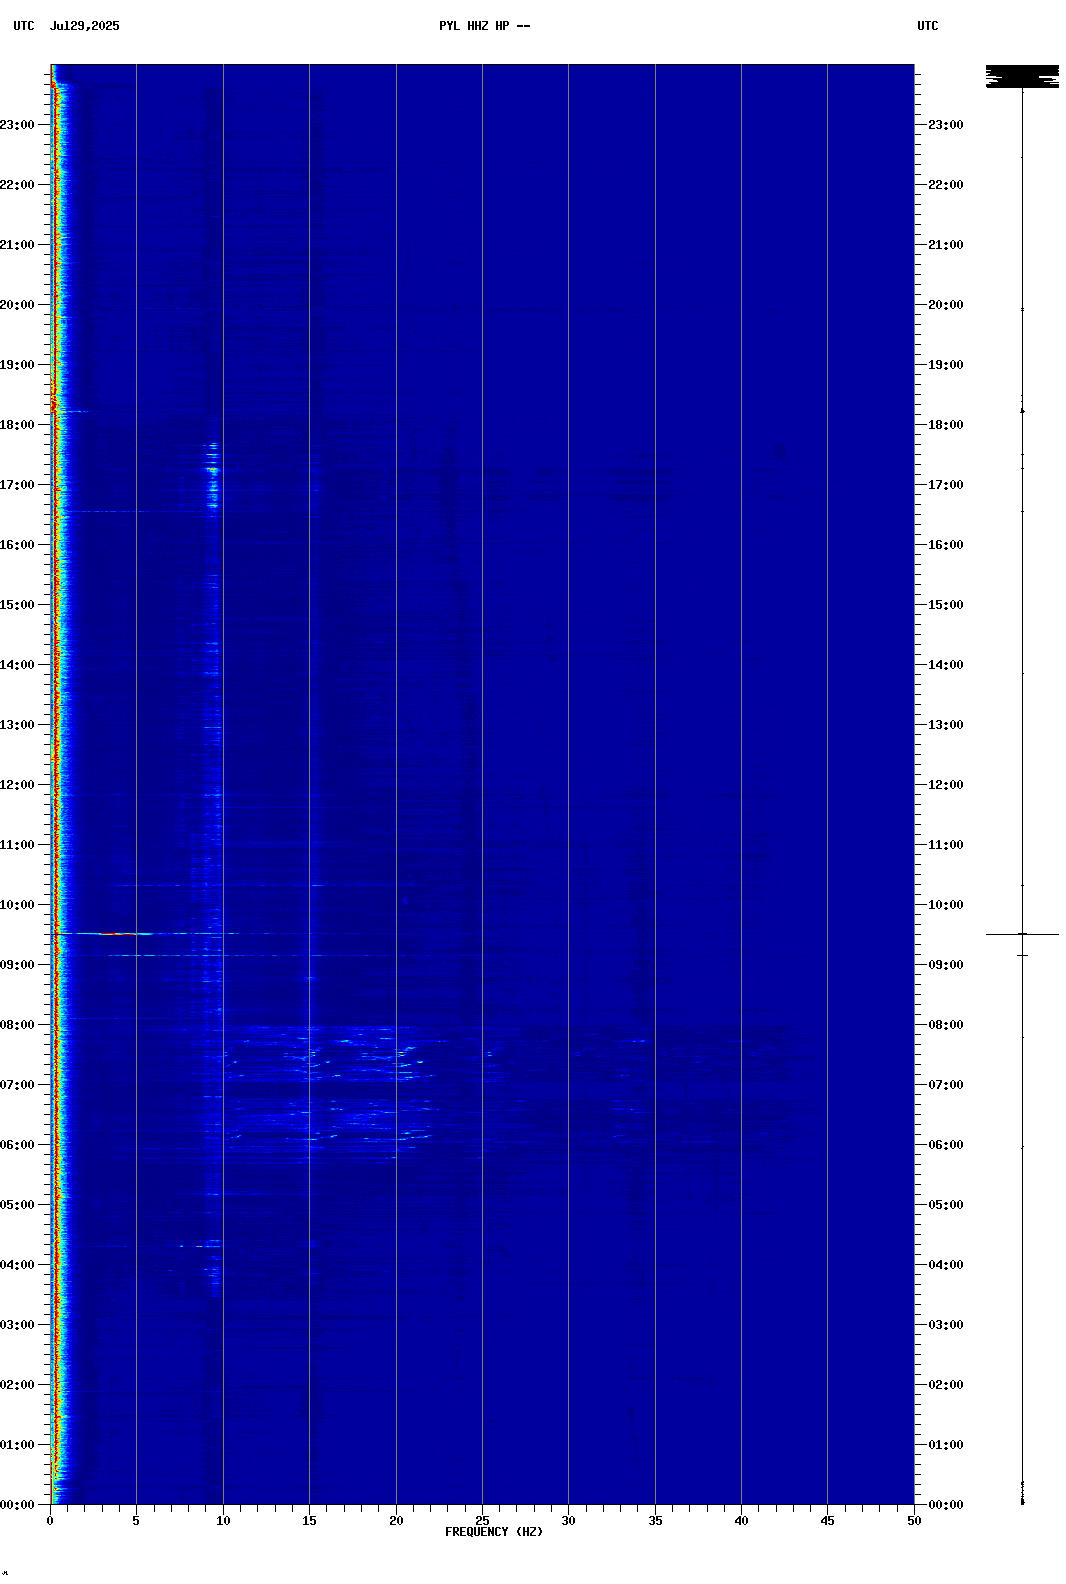Click the 5 Hz tick label
Viewport: 1066px width, 1584px height.
(136, 1521)
